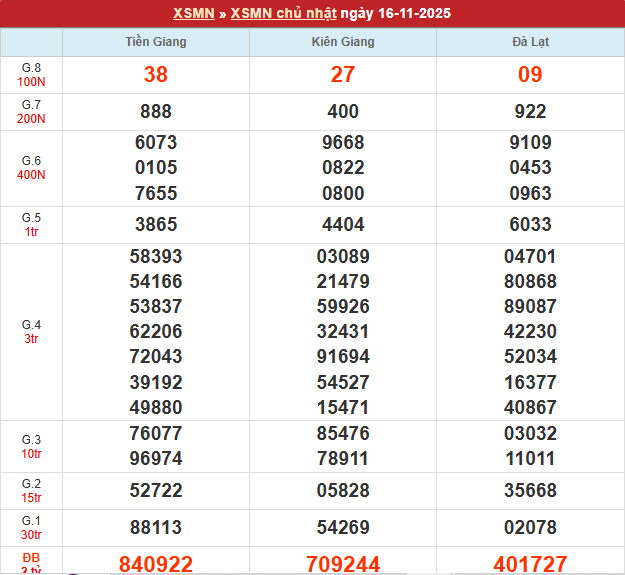Screen dimensions: 625x575
Task: Click the G.6 value 9109
Action: (531, 142)
